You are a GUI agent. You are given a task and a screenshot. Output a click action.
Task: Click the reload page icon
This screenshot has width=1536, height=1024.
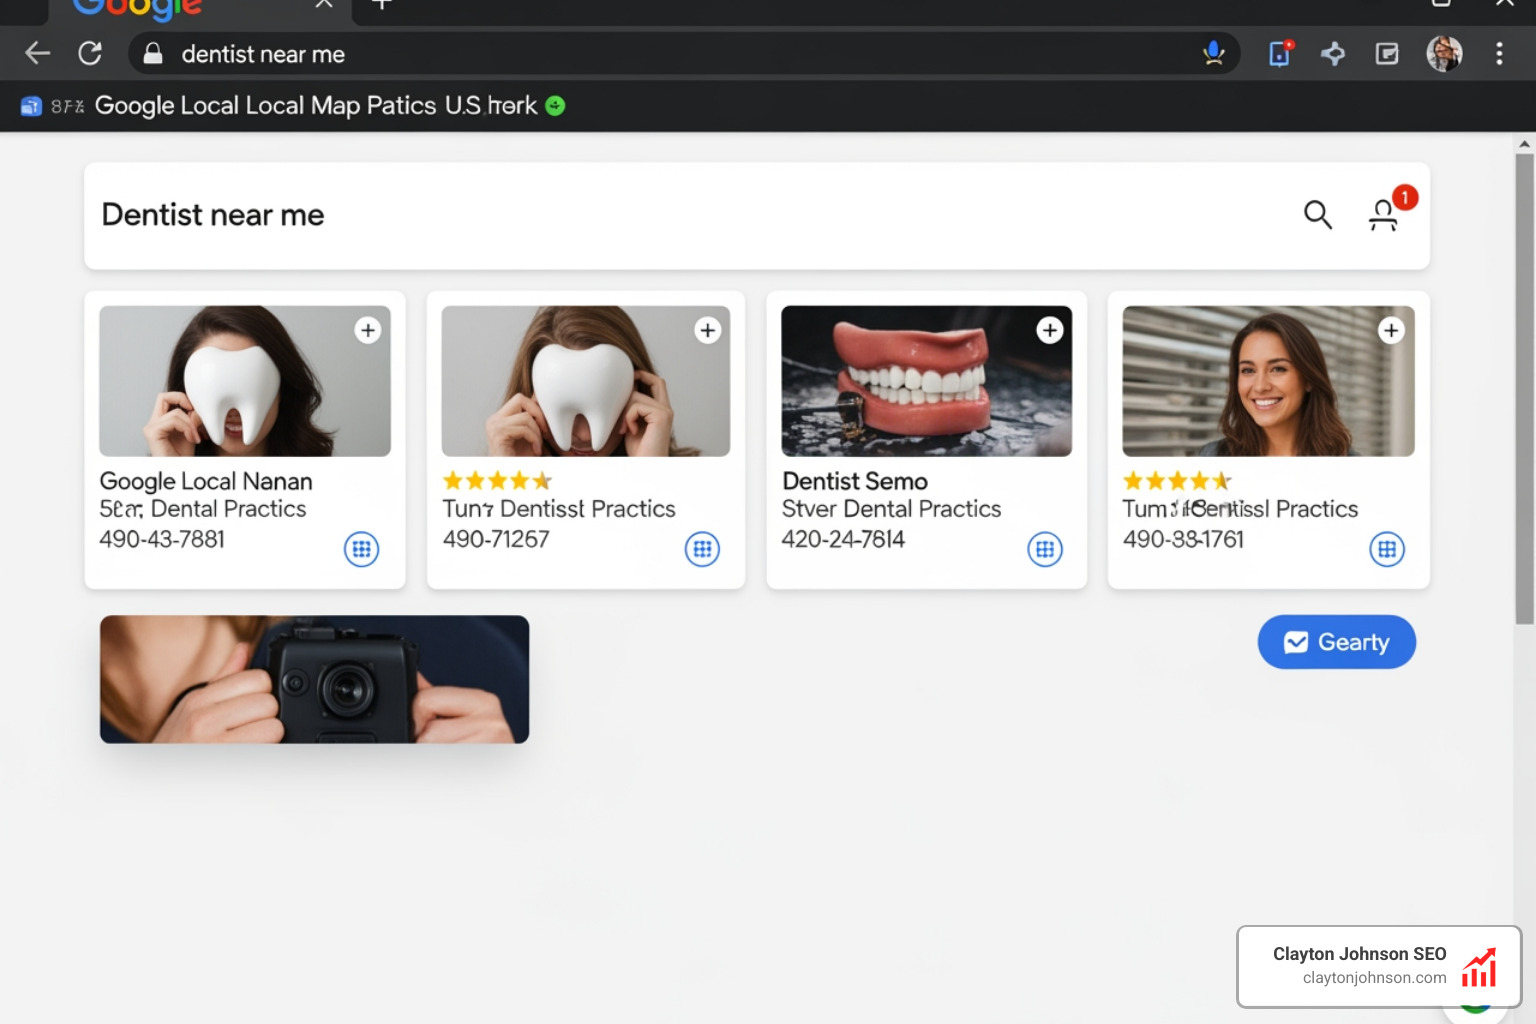(90, 53)
